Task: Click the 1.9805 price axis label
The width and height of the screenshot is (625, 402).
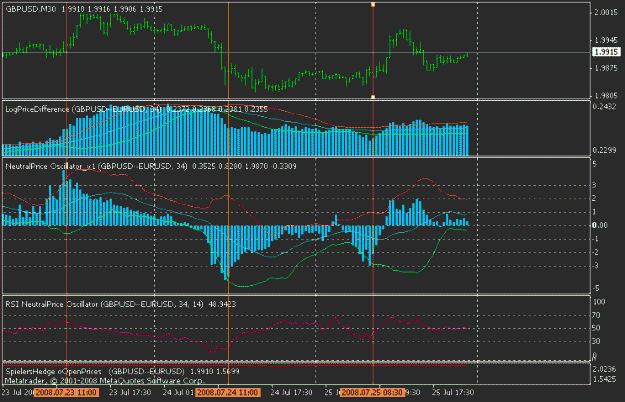Action: 606,96
